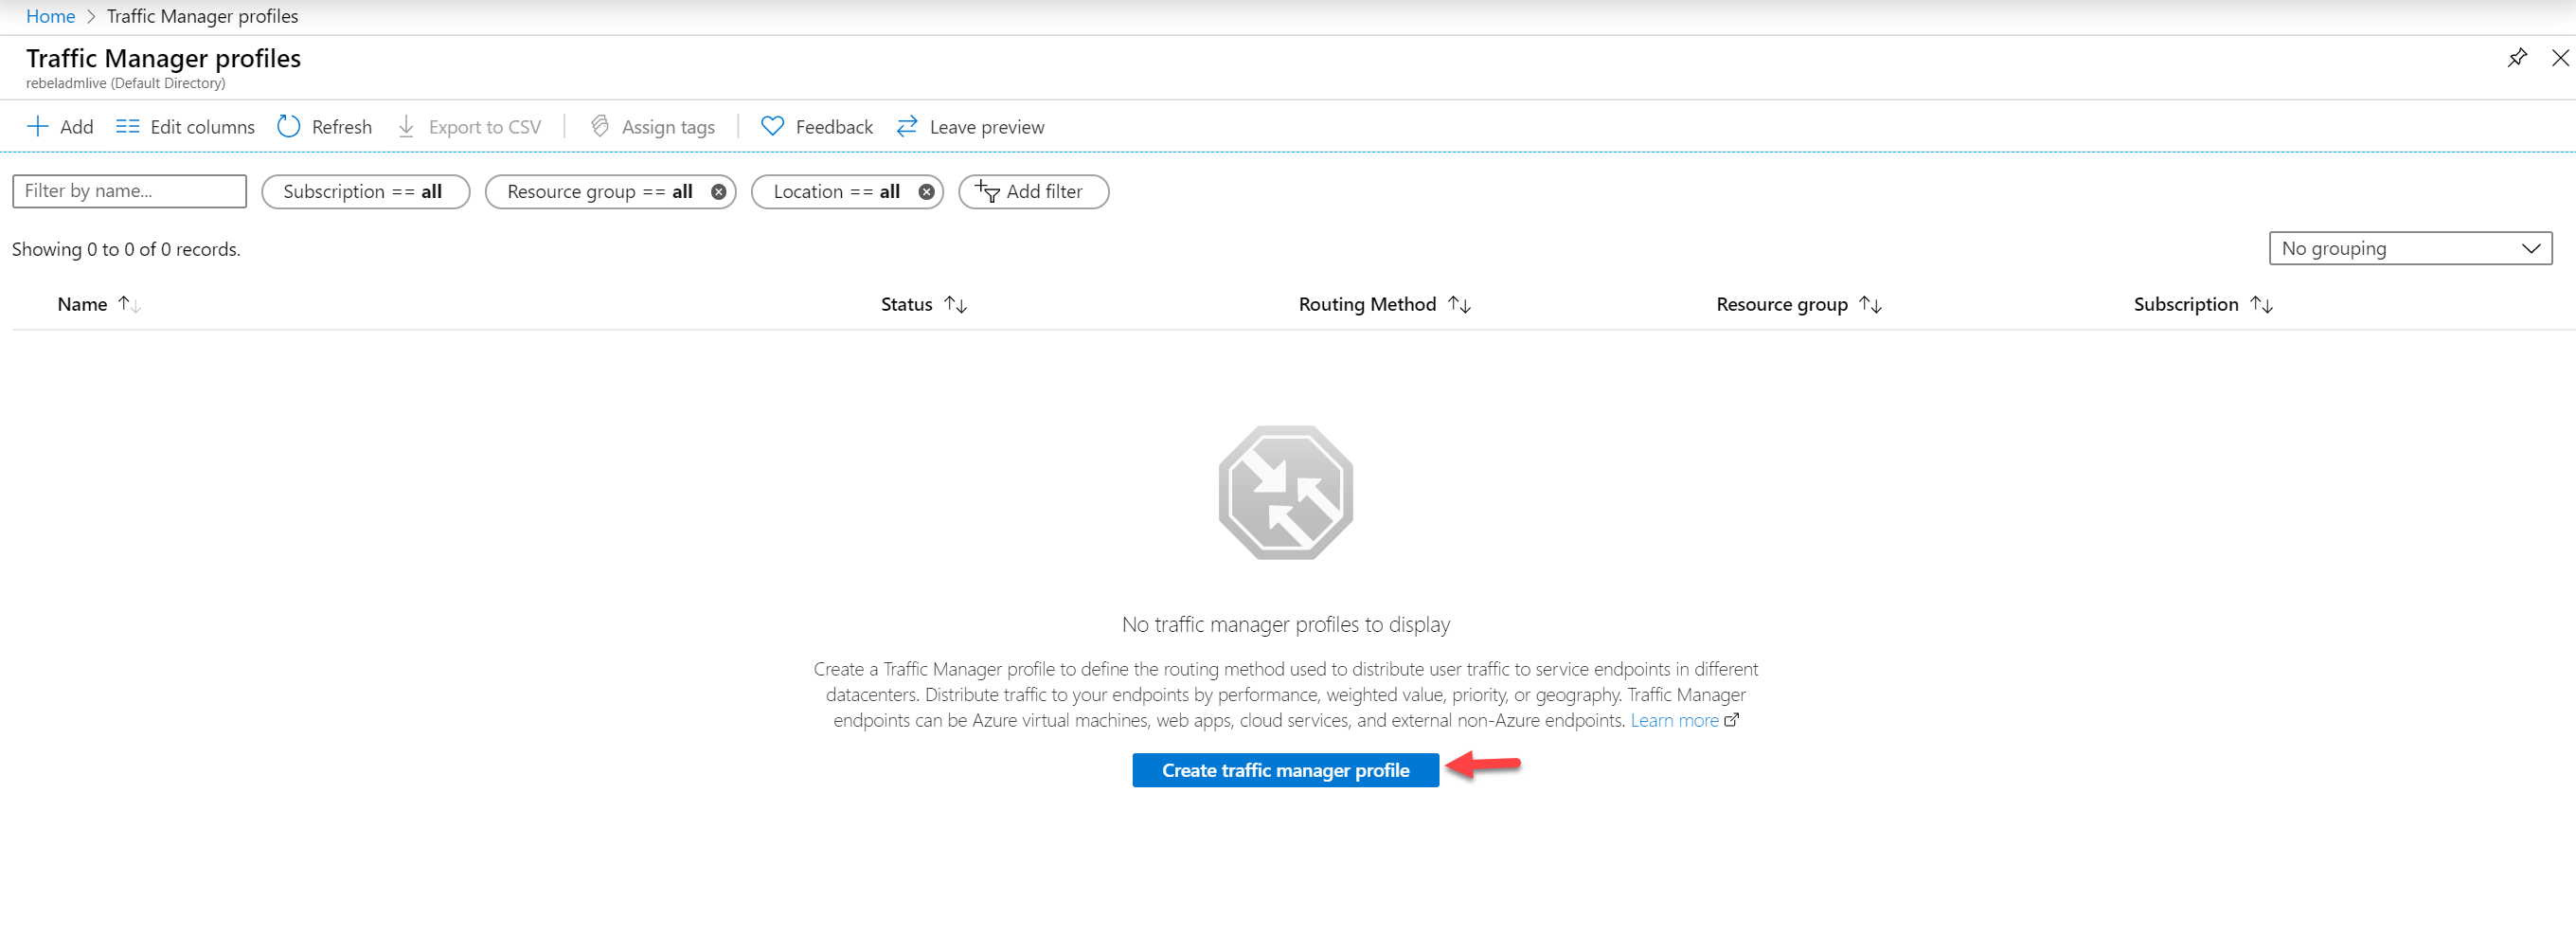Click Leave preview swap icon
The height and width of the screenshot is (937, 2576).
click(907, 126)
